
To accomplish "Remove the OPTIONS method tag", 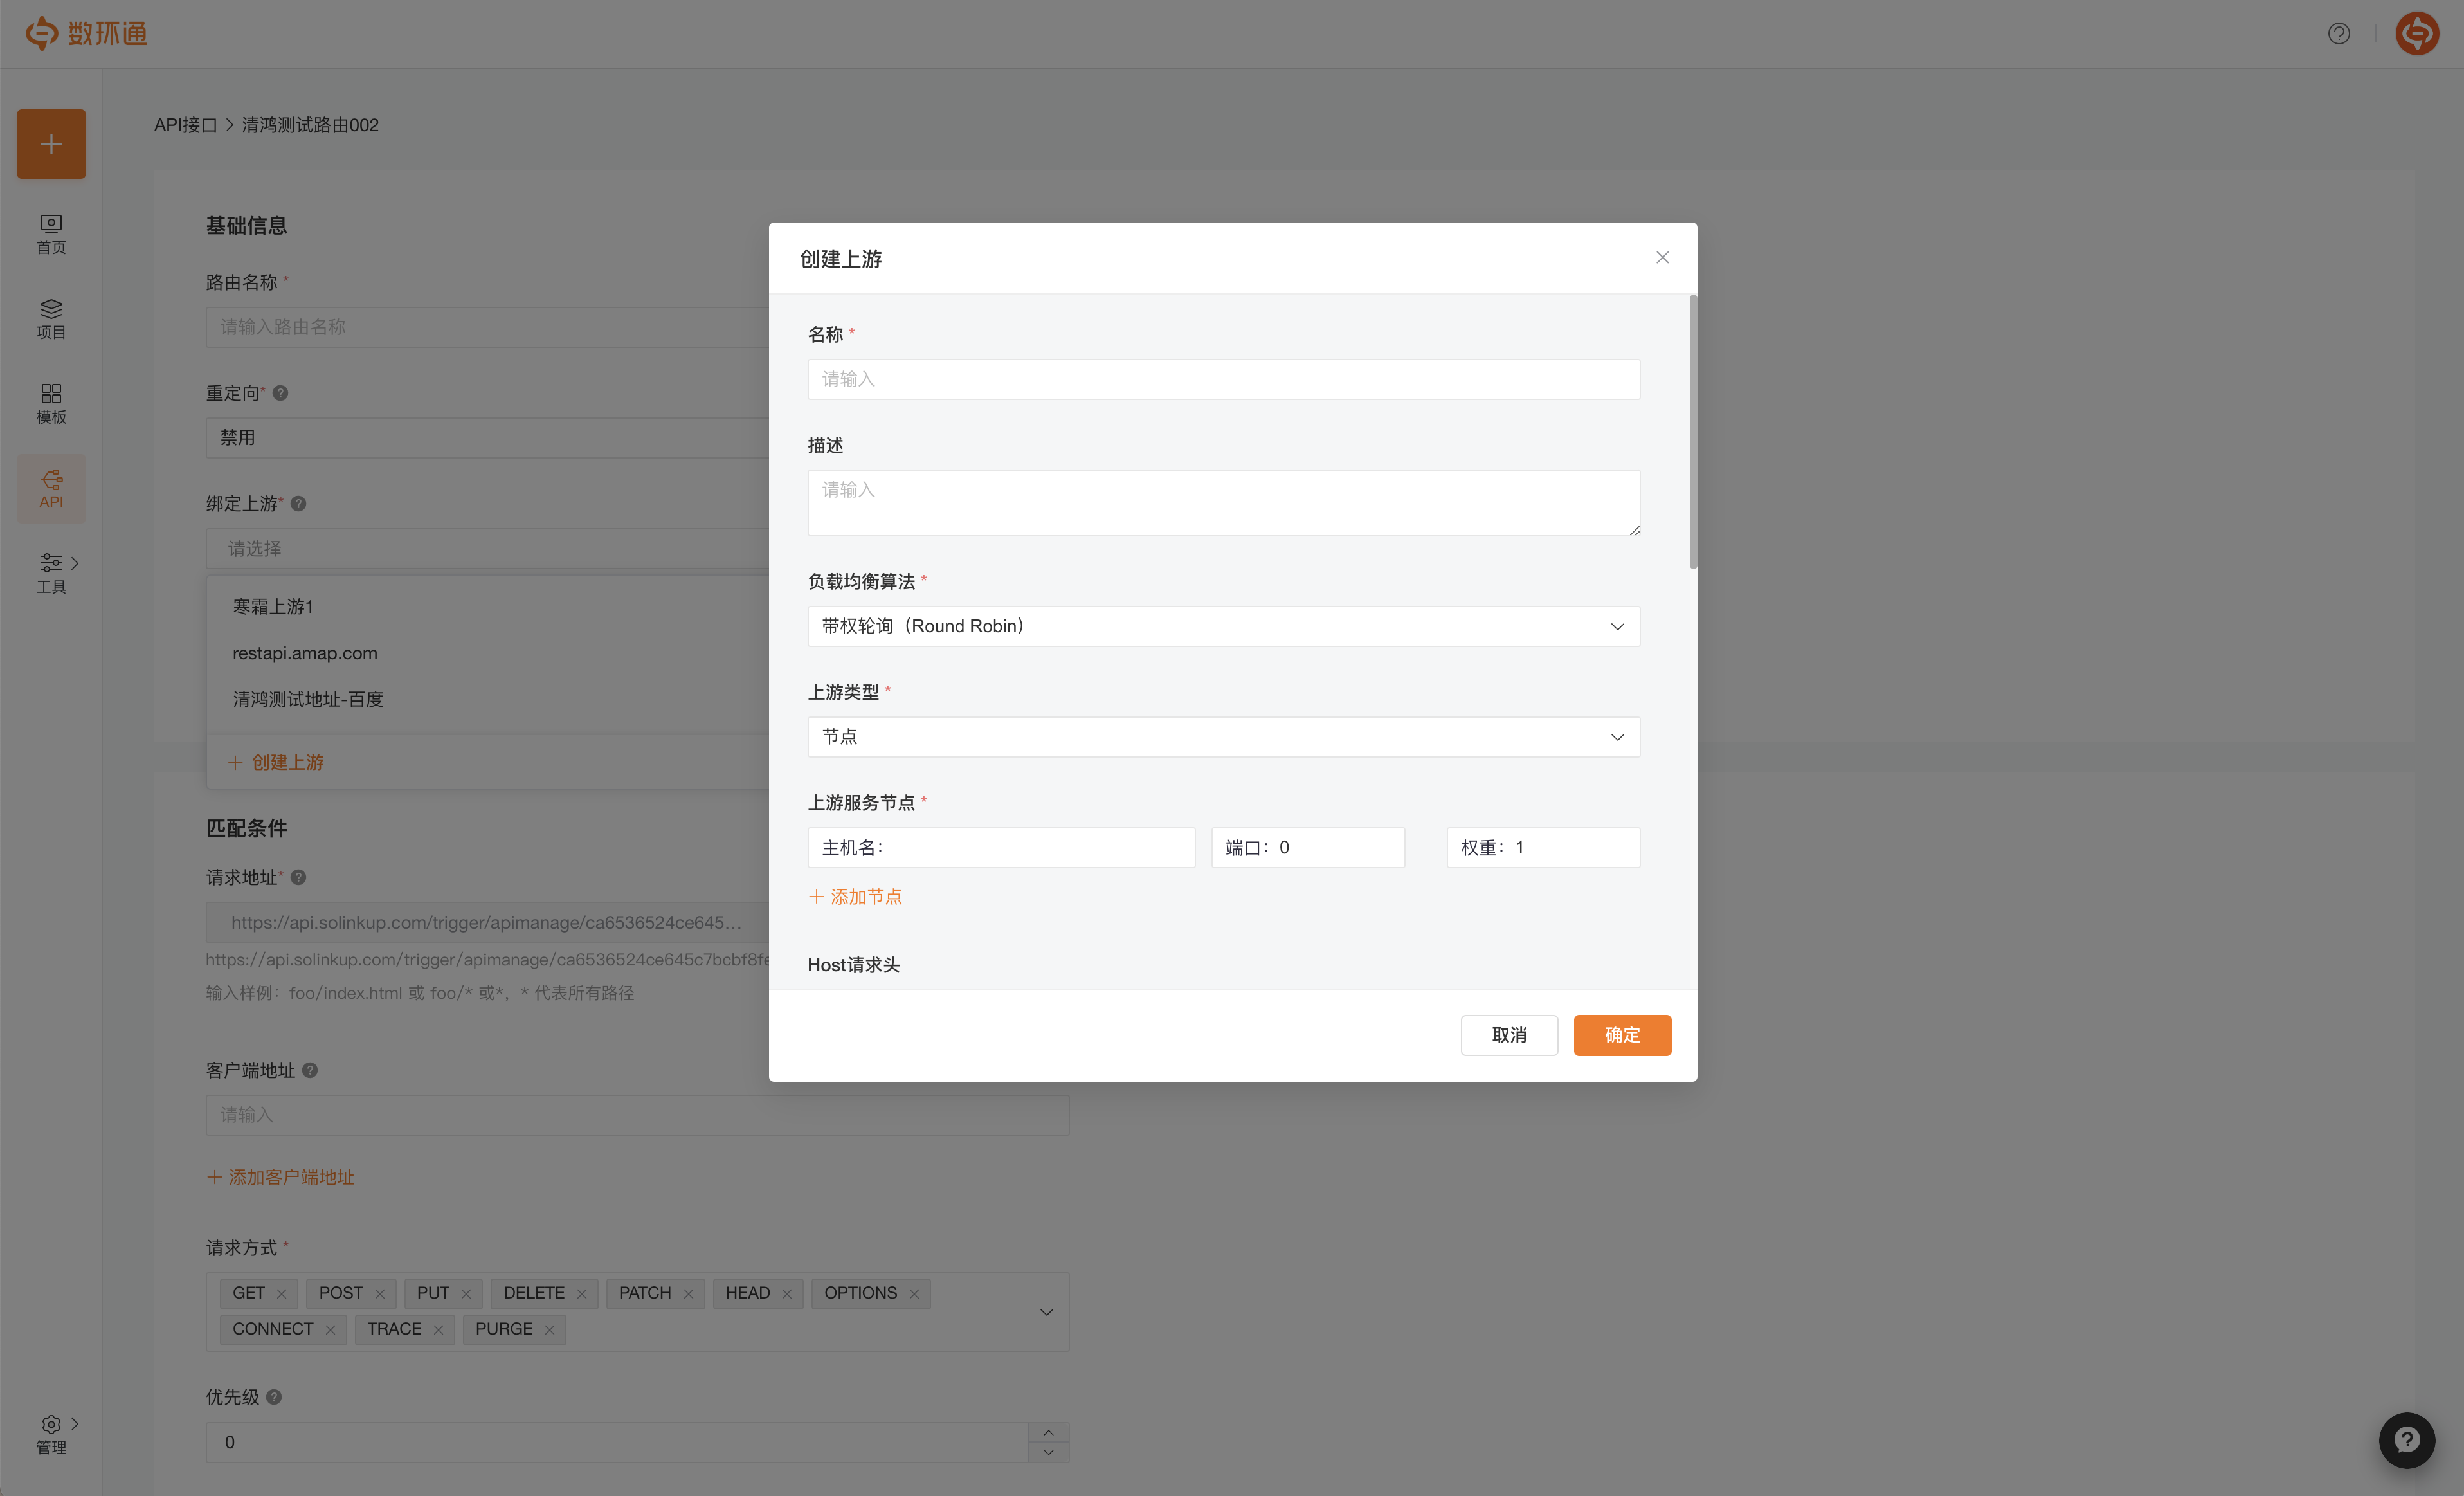I will click(x=914, y=1294).
